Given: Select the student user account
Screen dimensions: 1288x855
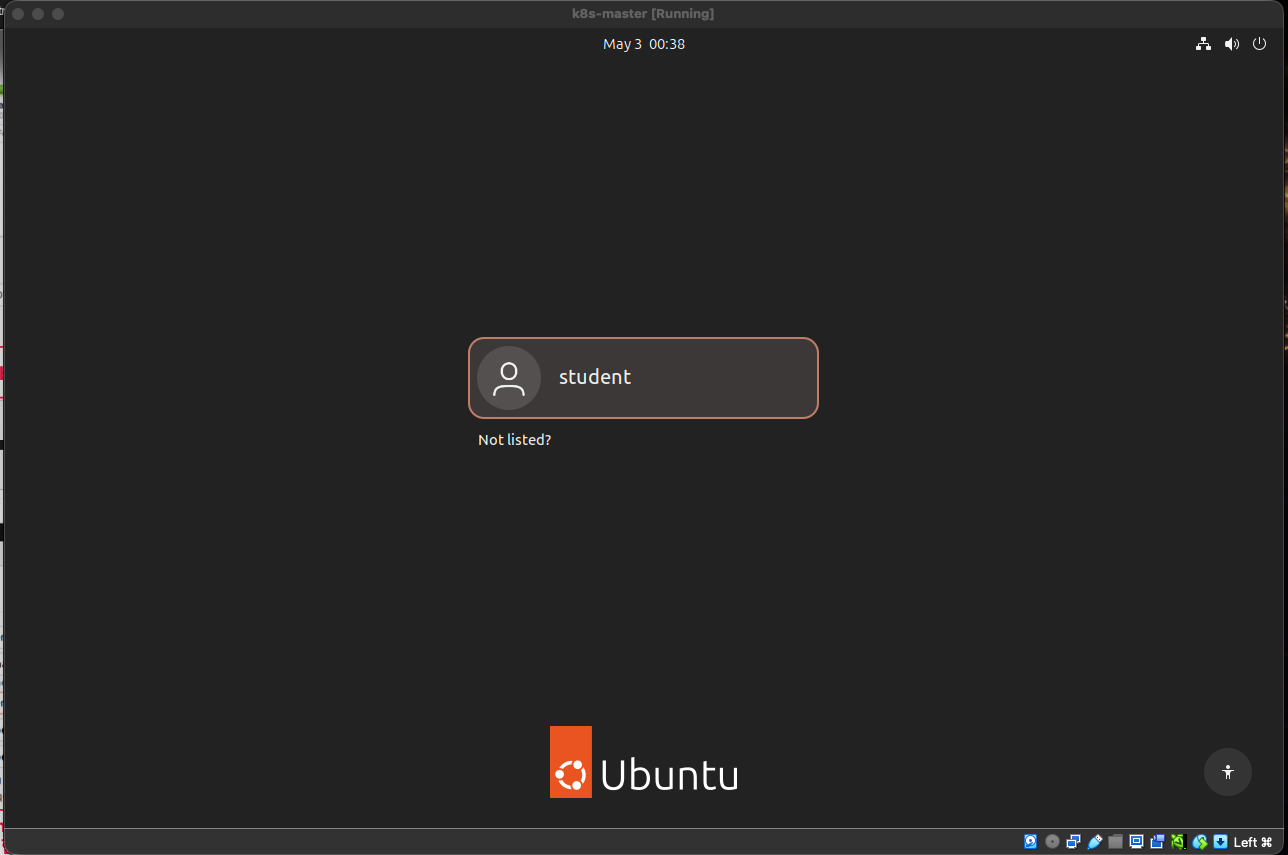Looking at the screenshot, I should tap(643, 378).
